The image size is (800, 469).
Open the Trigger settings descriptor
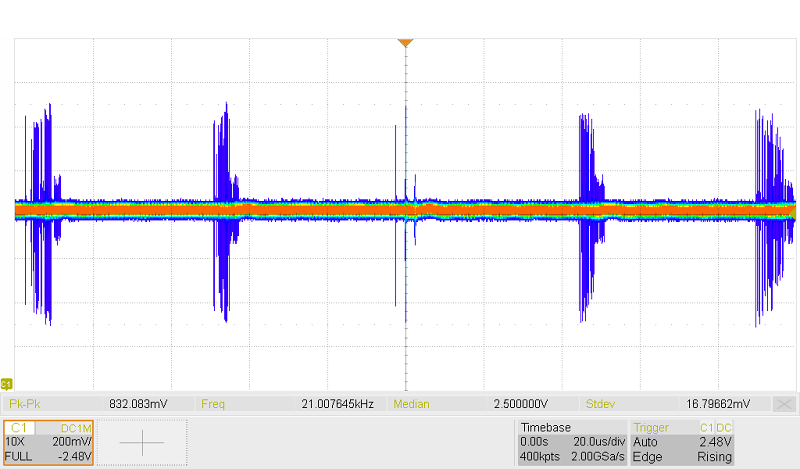tap(684, 441)
